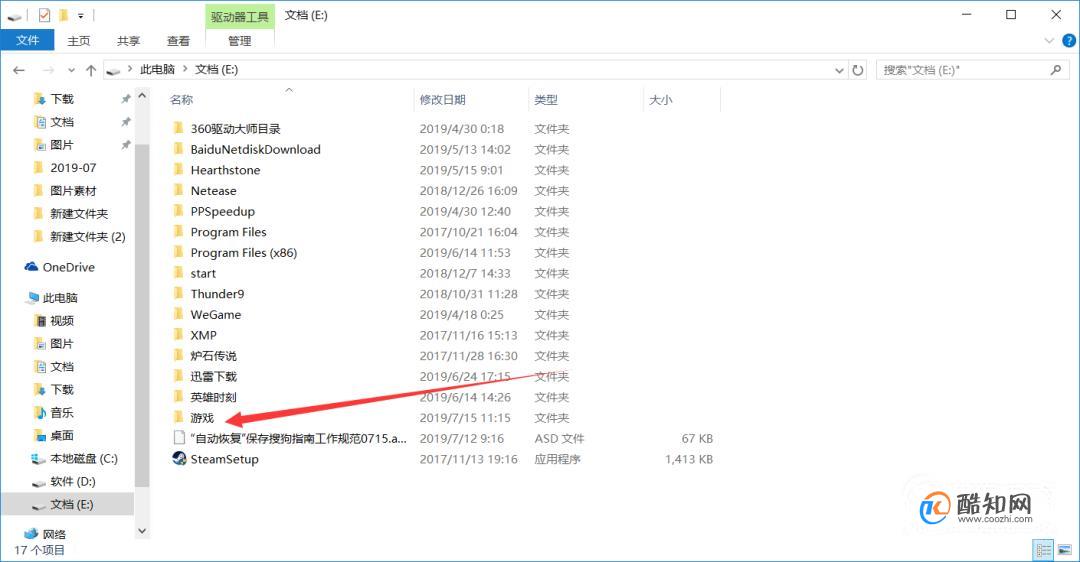Select the Netease folder icon
Image resolution: width=1080 pixels, height=562 pixels.
point(178,190)
